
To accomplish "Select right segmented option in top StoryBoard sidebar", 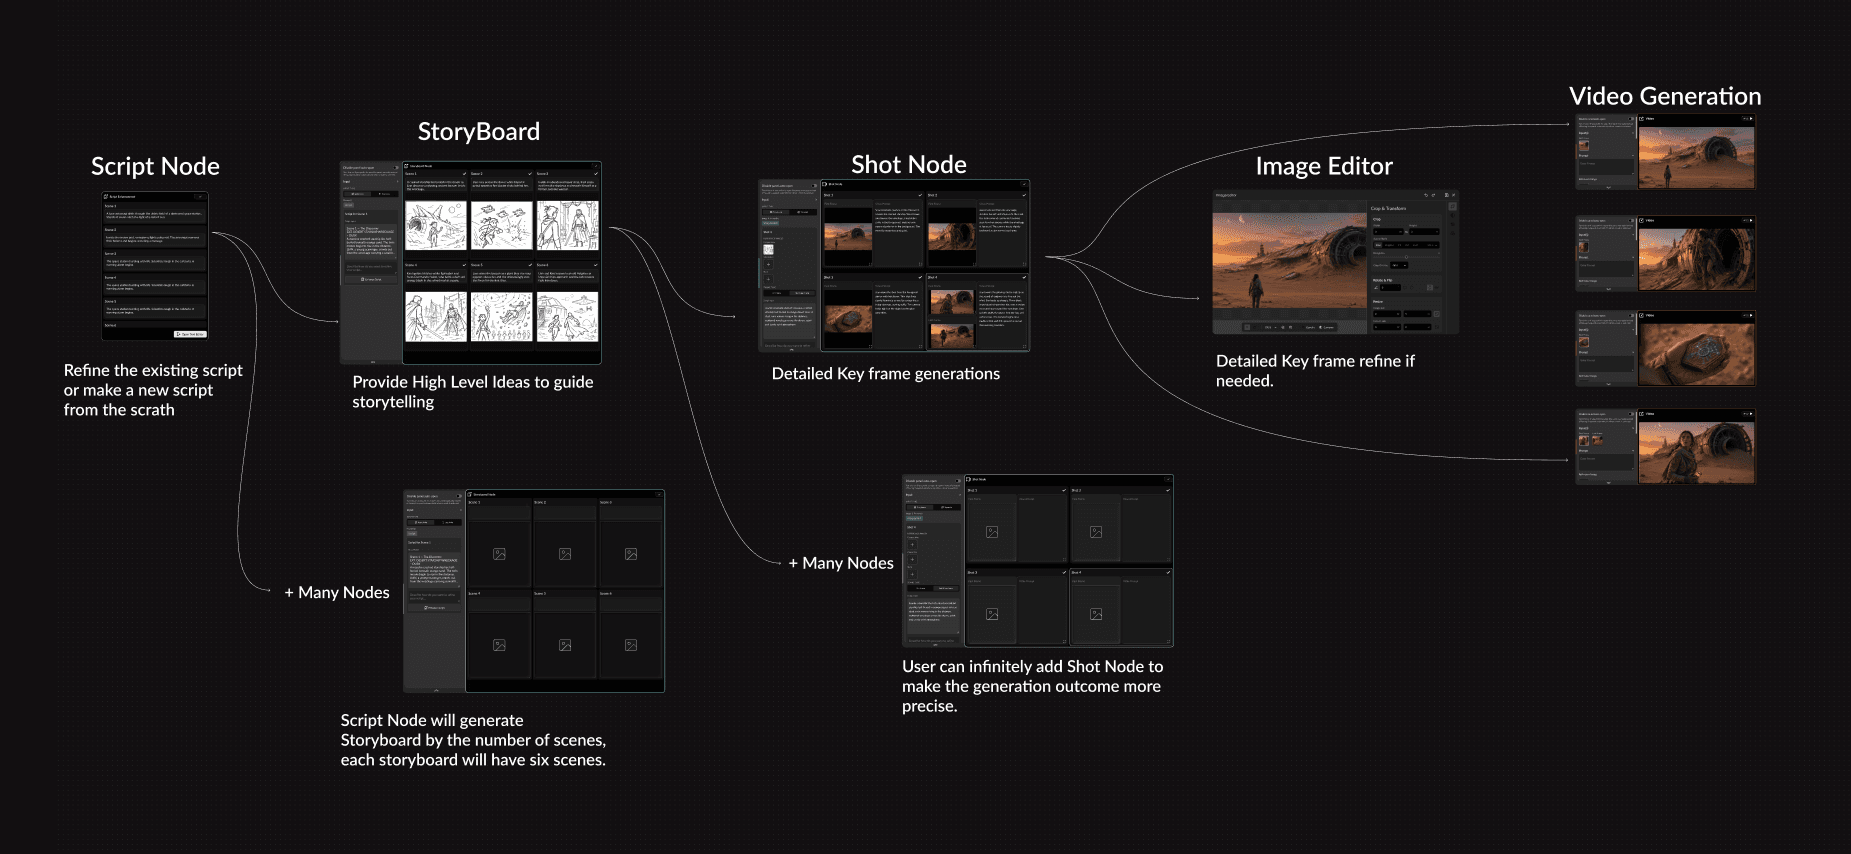I will tap(384, 194).
